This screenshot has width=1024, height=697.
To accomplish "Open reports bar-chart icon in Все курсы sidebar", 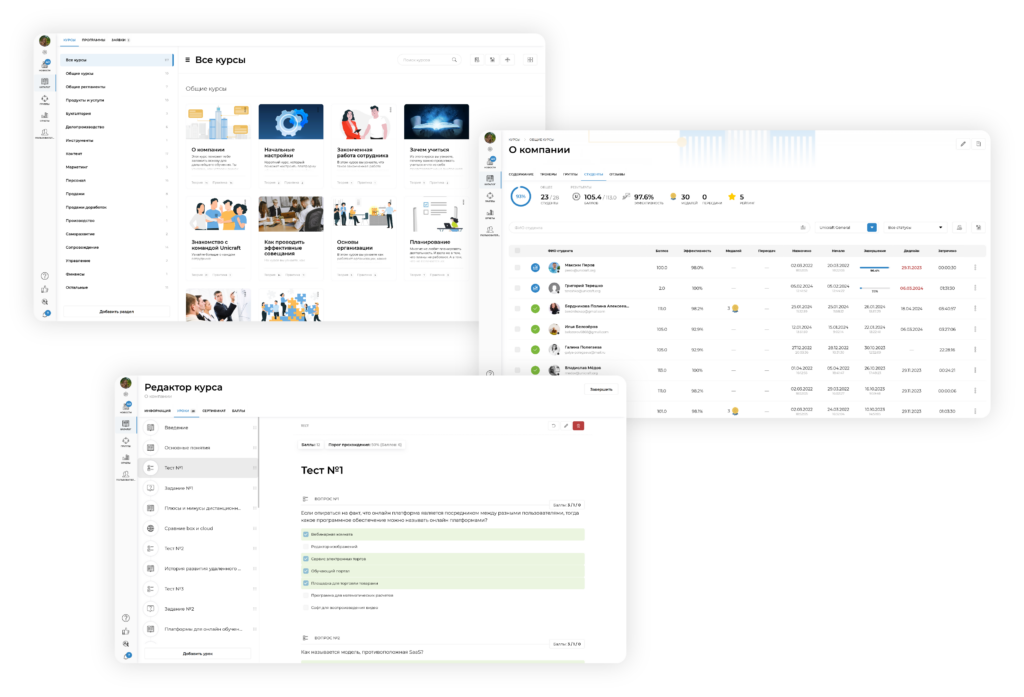I will click(44, 116).
